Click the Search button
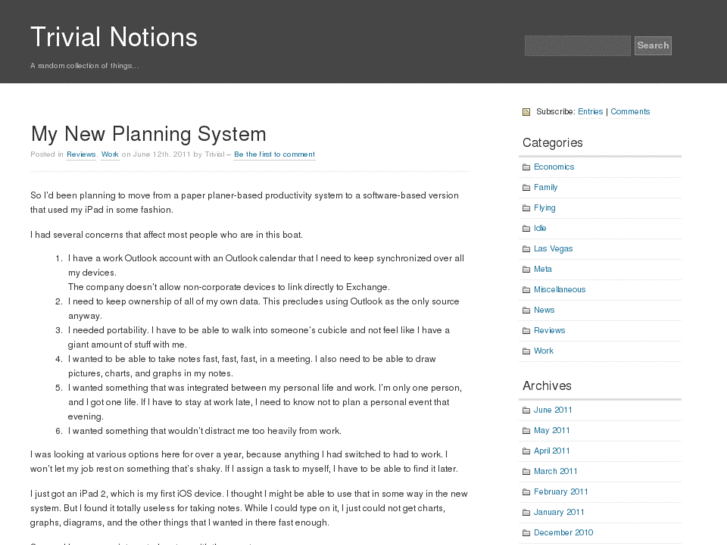 coord(653,45)
